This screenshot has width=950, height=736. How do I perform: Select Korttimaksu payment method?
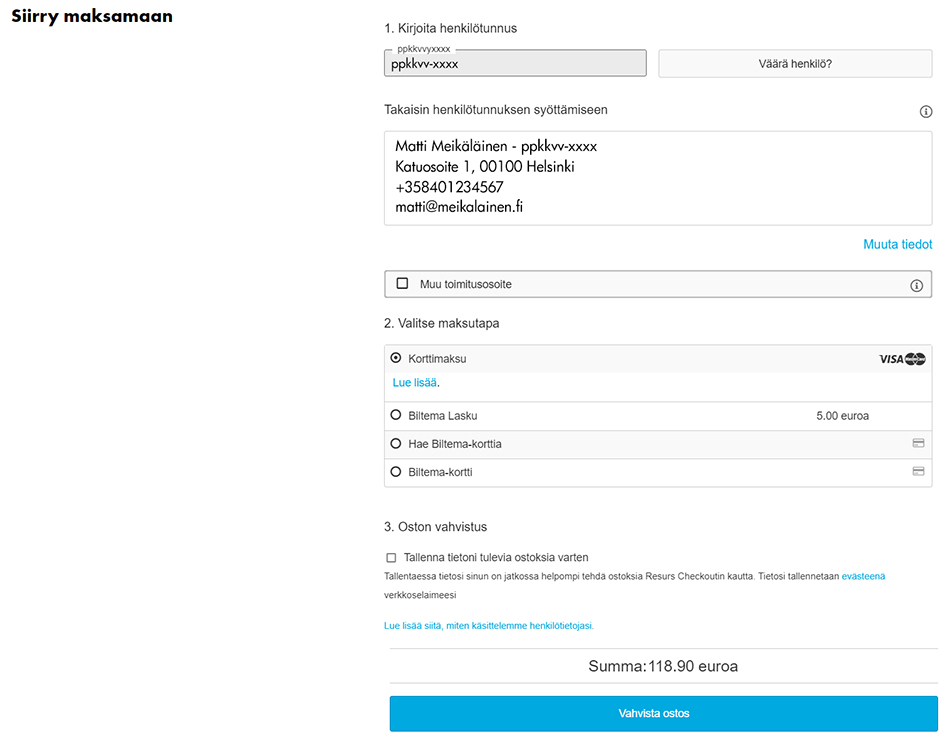(x=396, y=358)
